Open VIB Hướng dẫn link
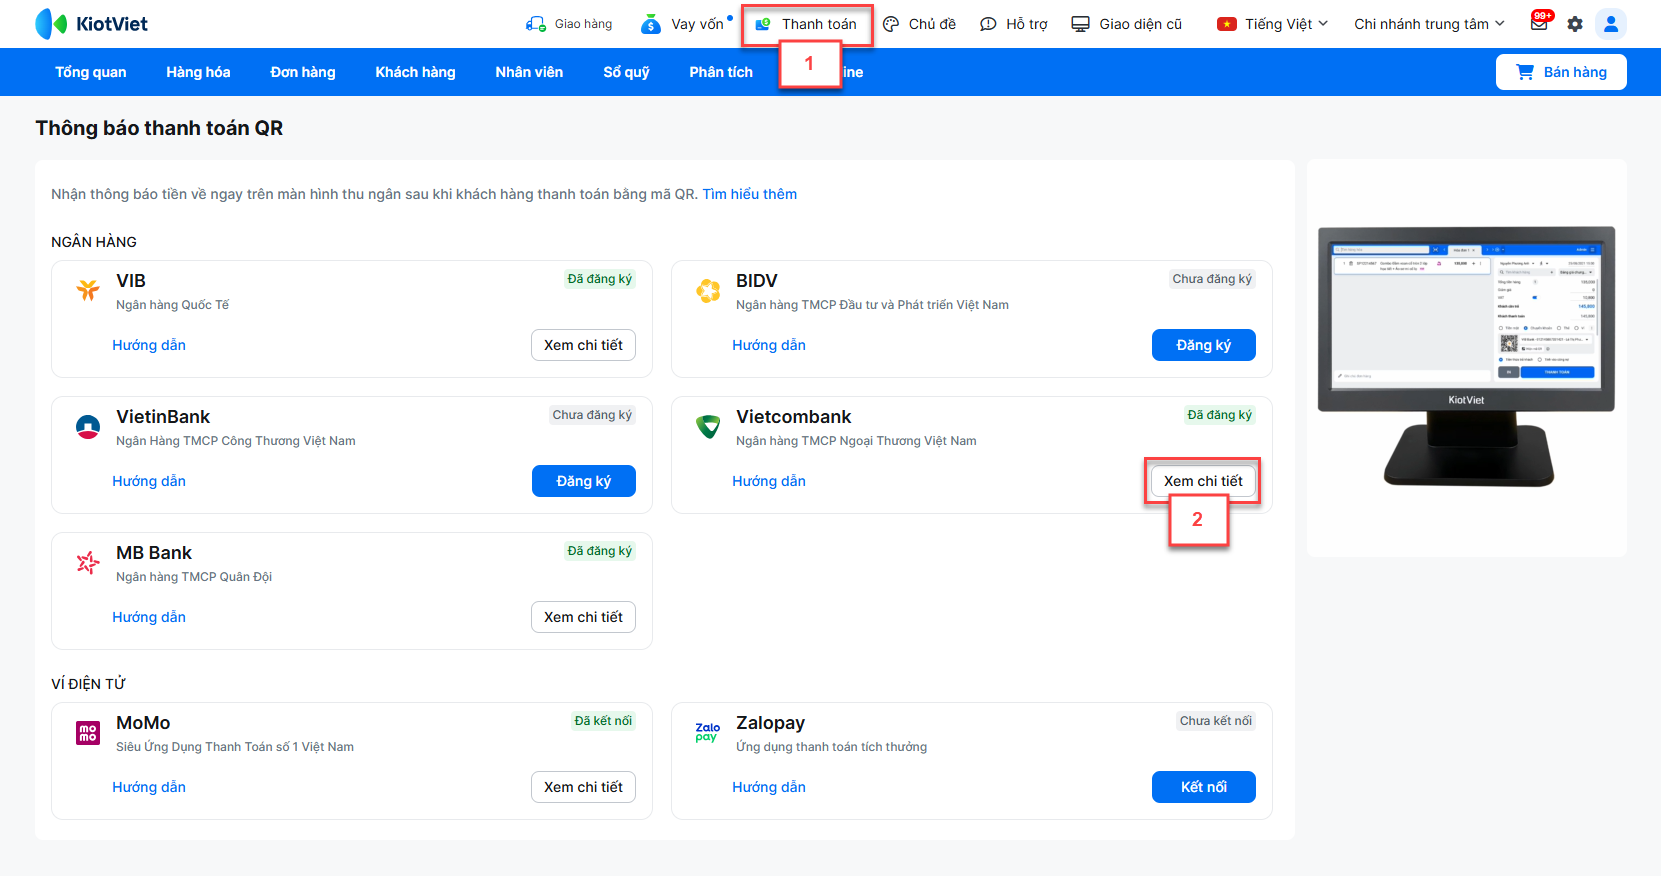Image resolution: width=1661 pixels, height=876 pixels. click(x=149, y=345)
